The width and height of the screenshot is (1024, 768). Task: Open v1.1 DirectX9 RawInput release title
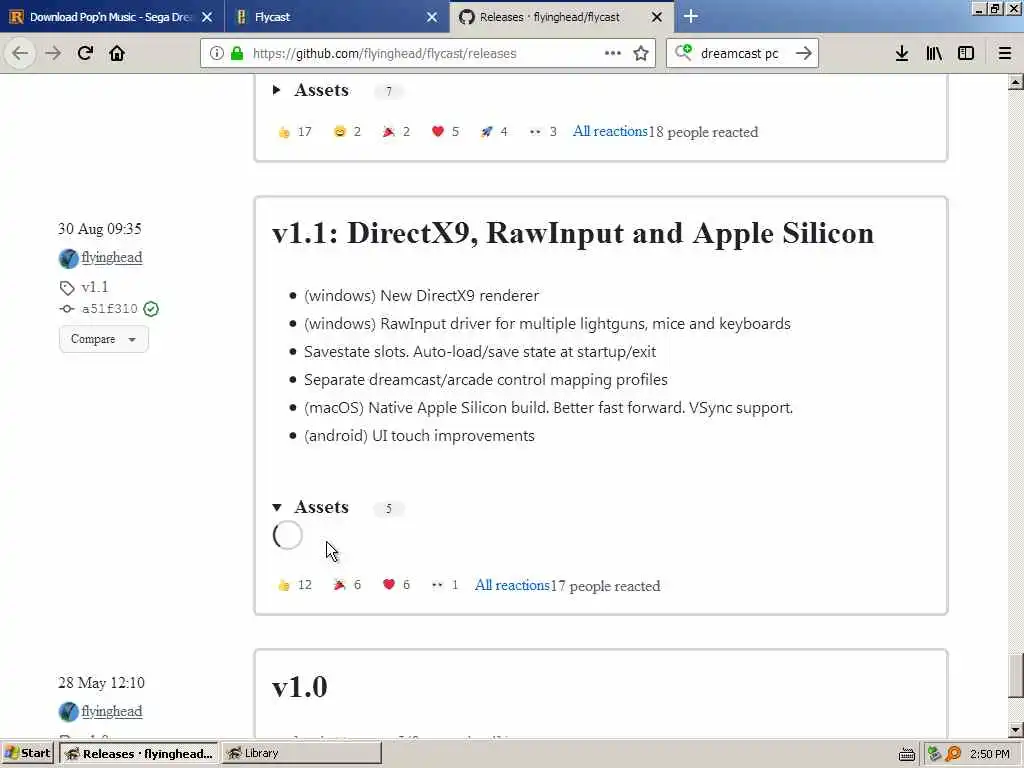click(573, 233)
